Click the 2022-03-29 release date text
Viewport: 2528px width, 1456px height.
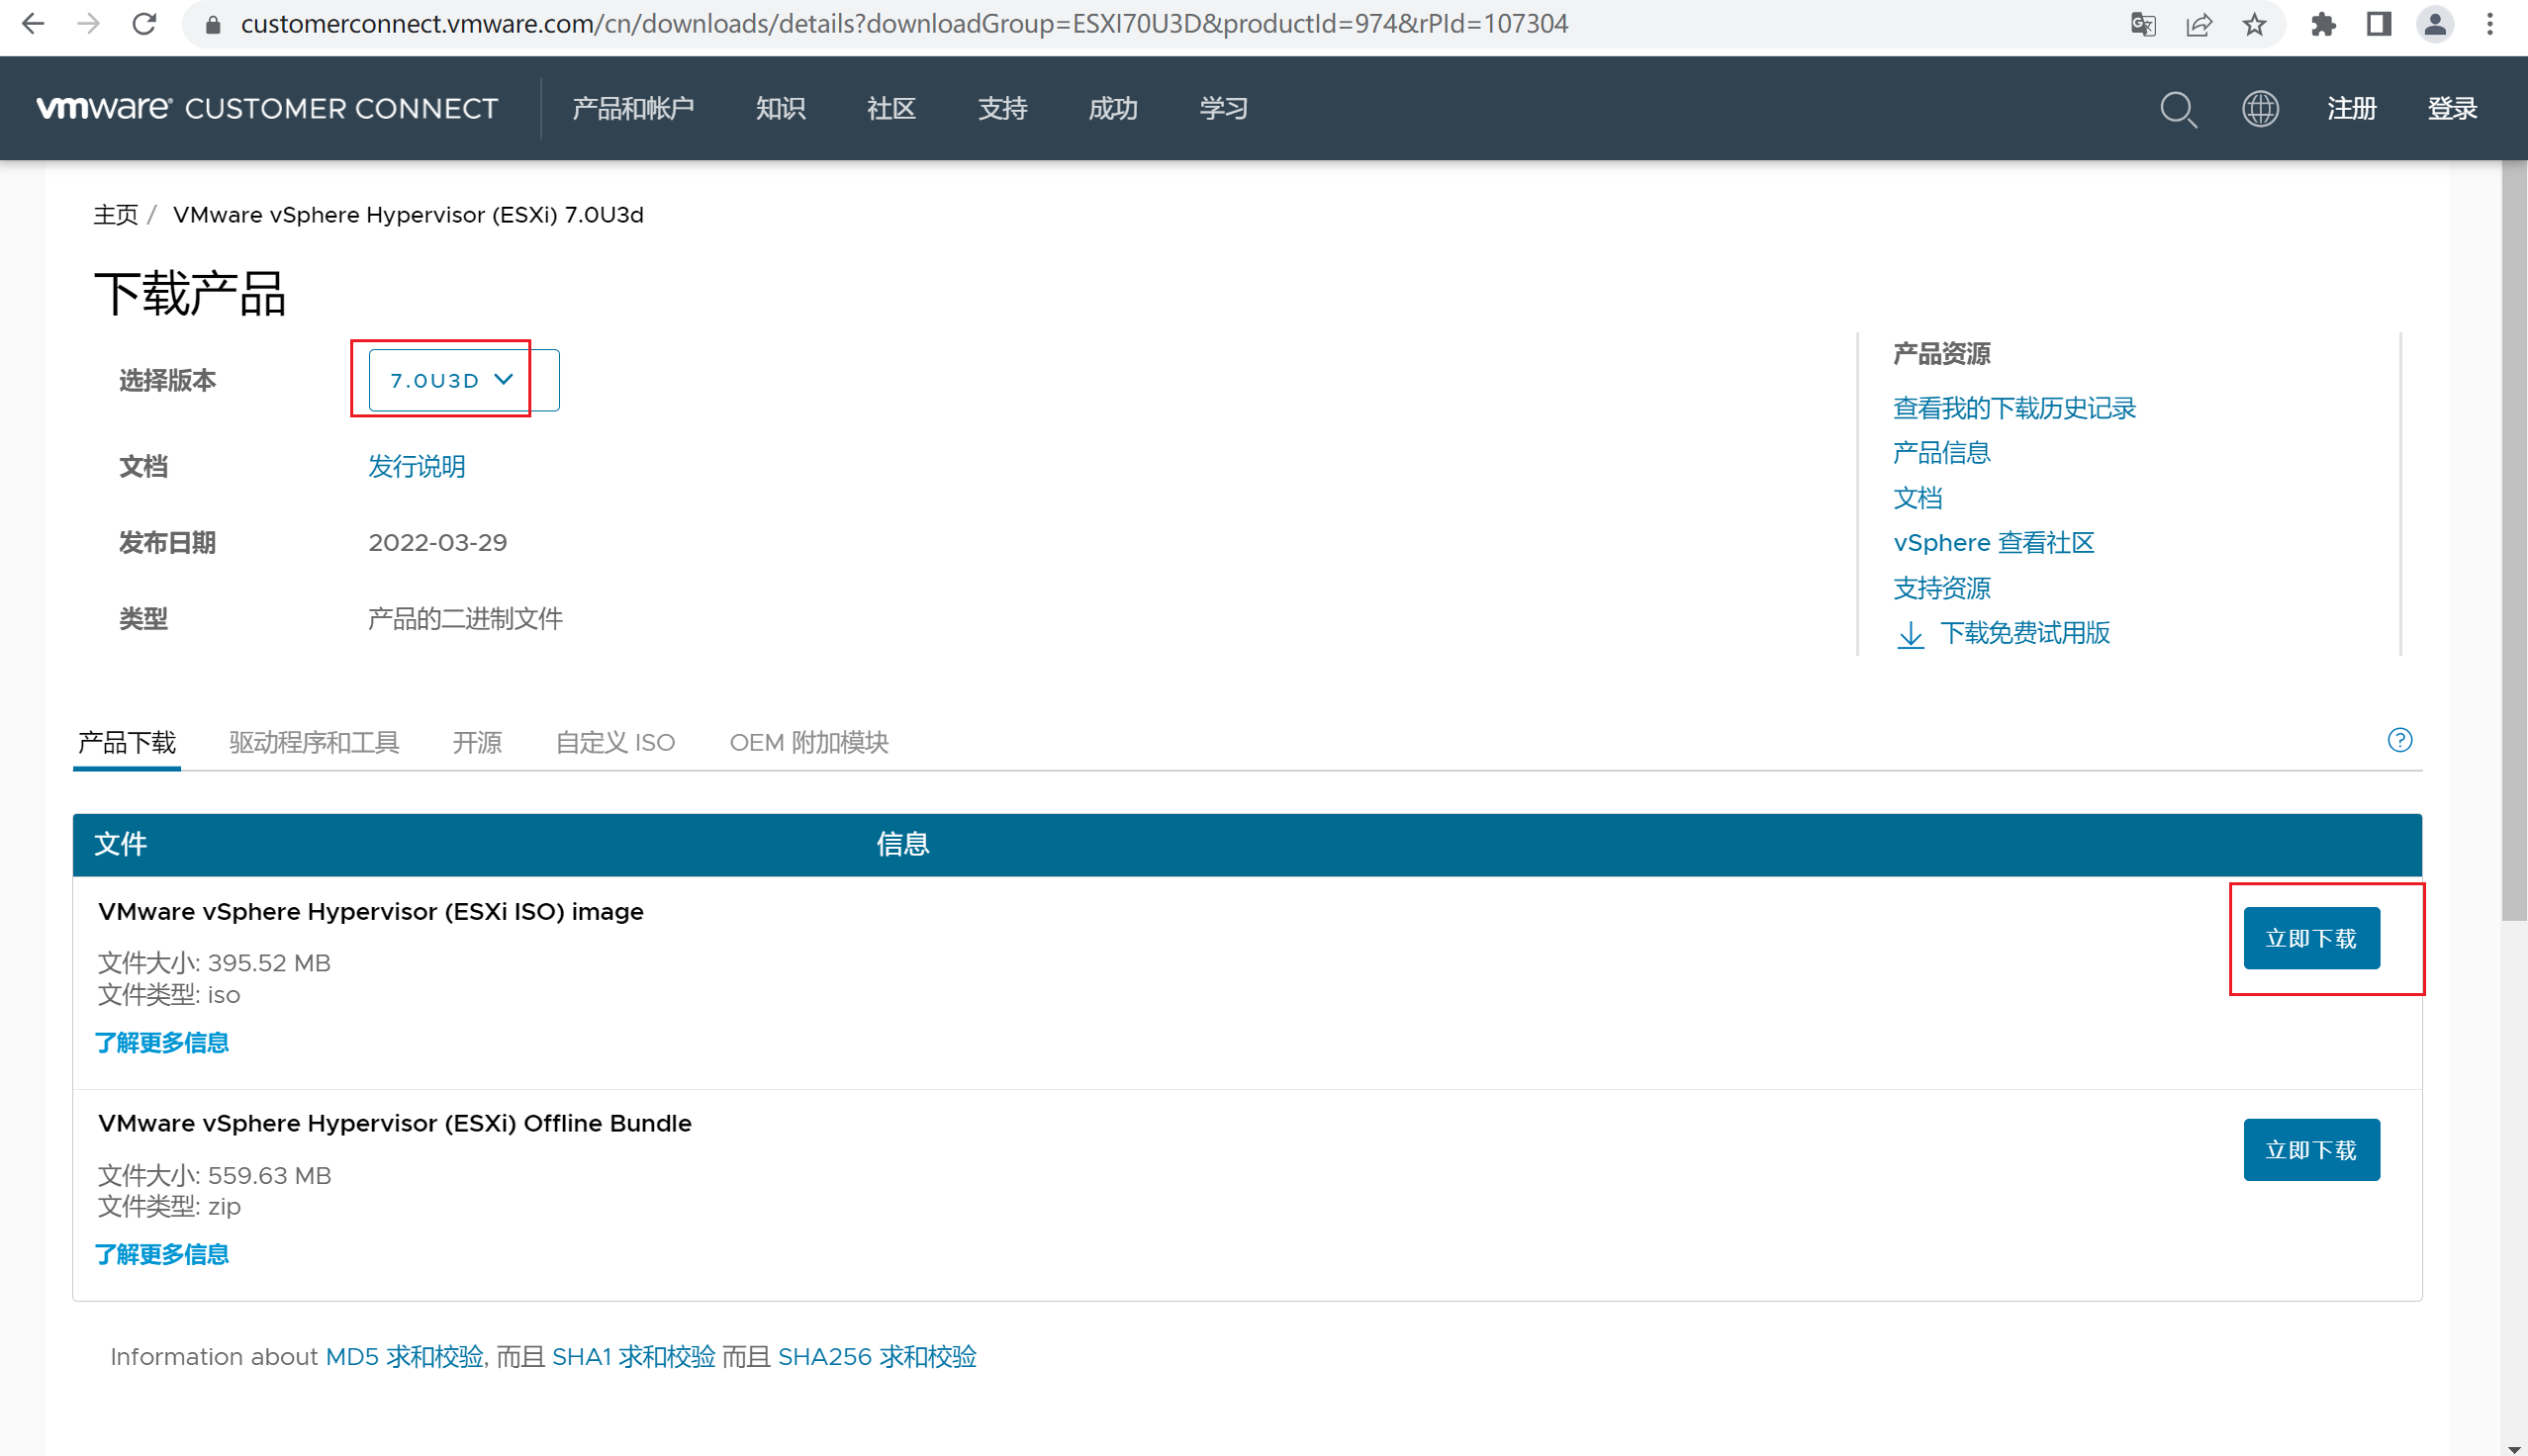(438, 543)
